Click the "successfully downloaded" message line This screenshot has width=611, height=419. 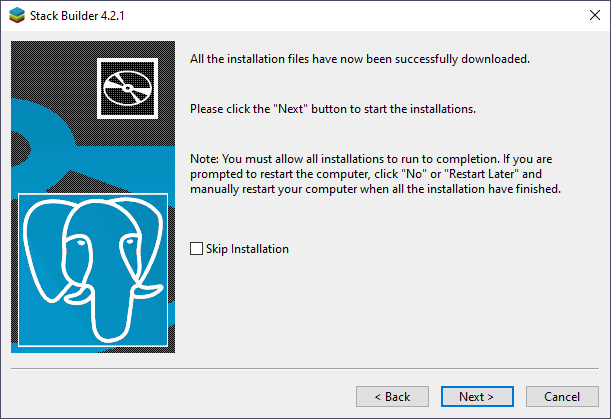pos(359,59)
